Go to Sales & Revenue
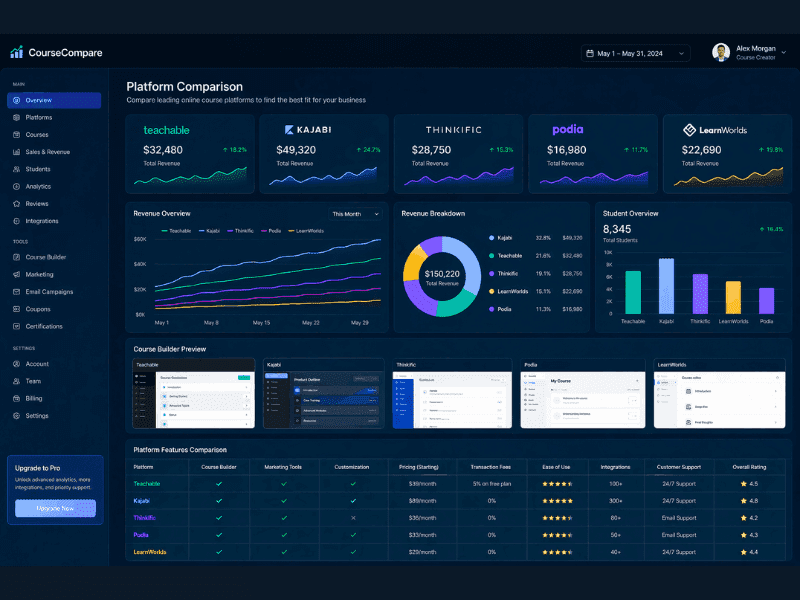This screenshot has width=800, height=600. pyautogui.click(x=54, y=152)
